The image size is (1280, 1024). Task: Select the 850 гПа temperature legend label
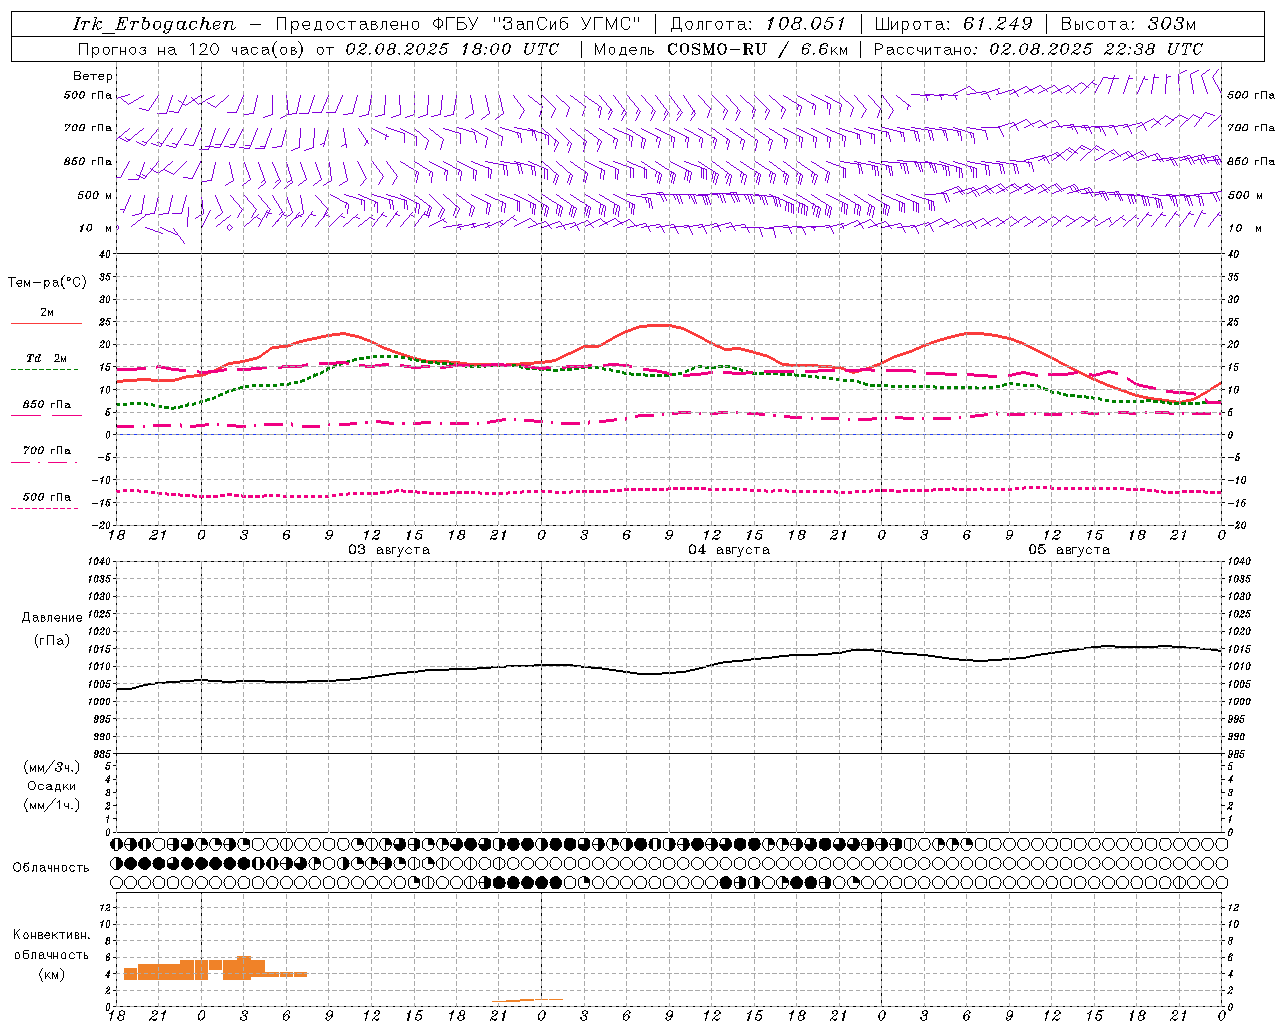[x=47, y=405]
